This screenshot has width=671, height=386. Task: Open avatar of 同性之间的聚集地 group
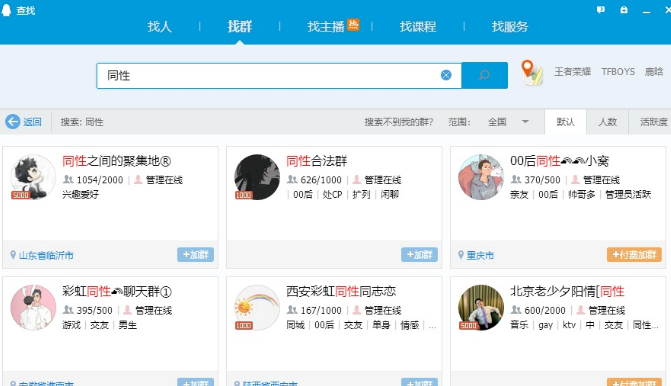[x=33, y=177]
